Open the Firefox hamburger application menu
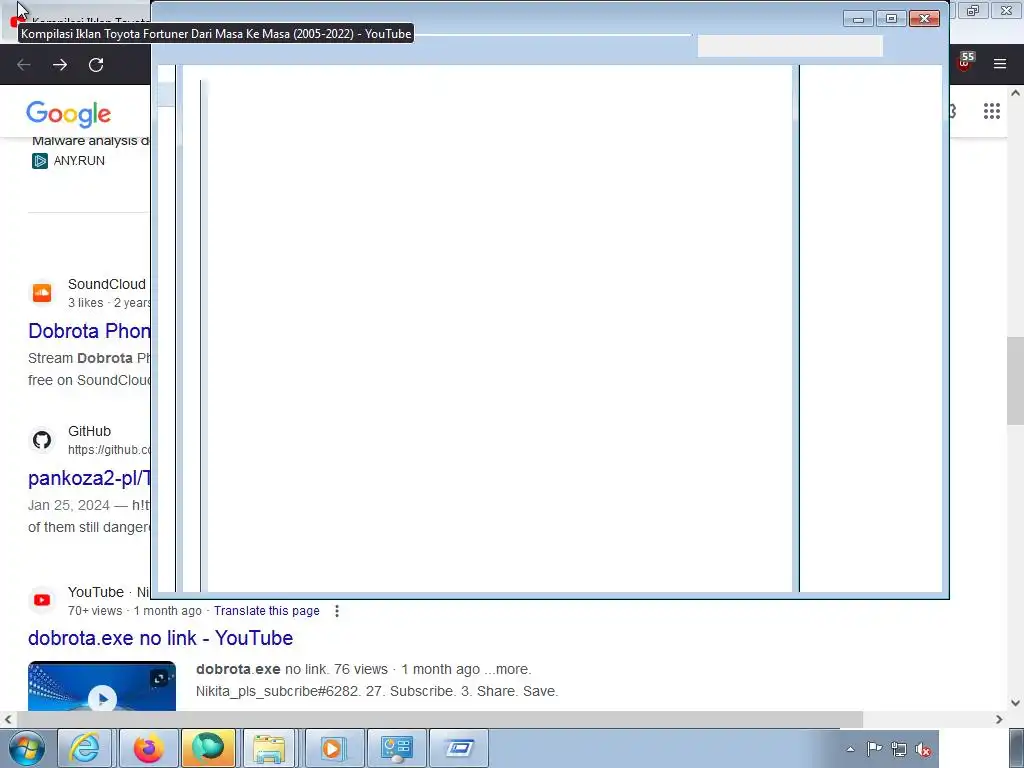The image size is (1024, 768). pos(1000,64)
